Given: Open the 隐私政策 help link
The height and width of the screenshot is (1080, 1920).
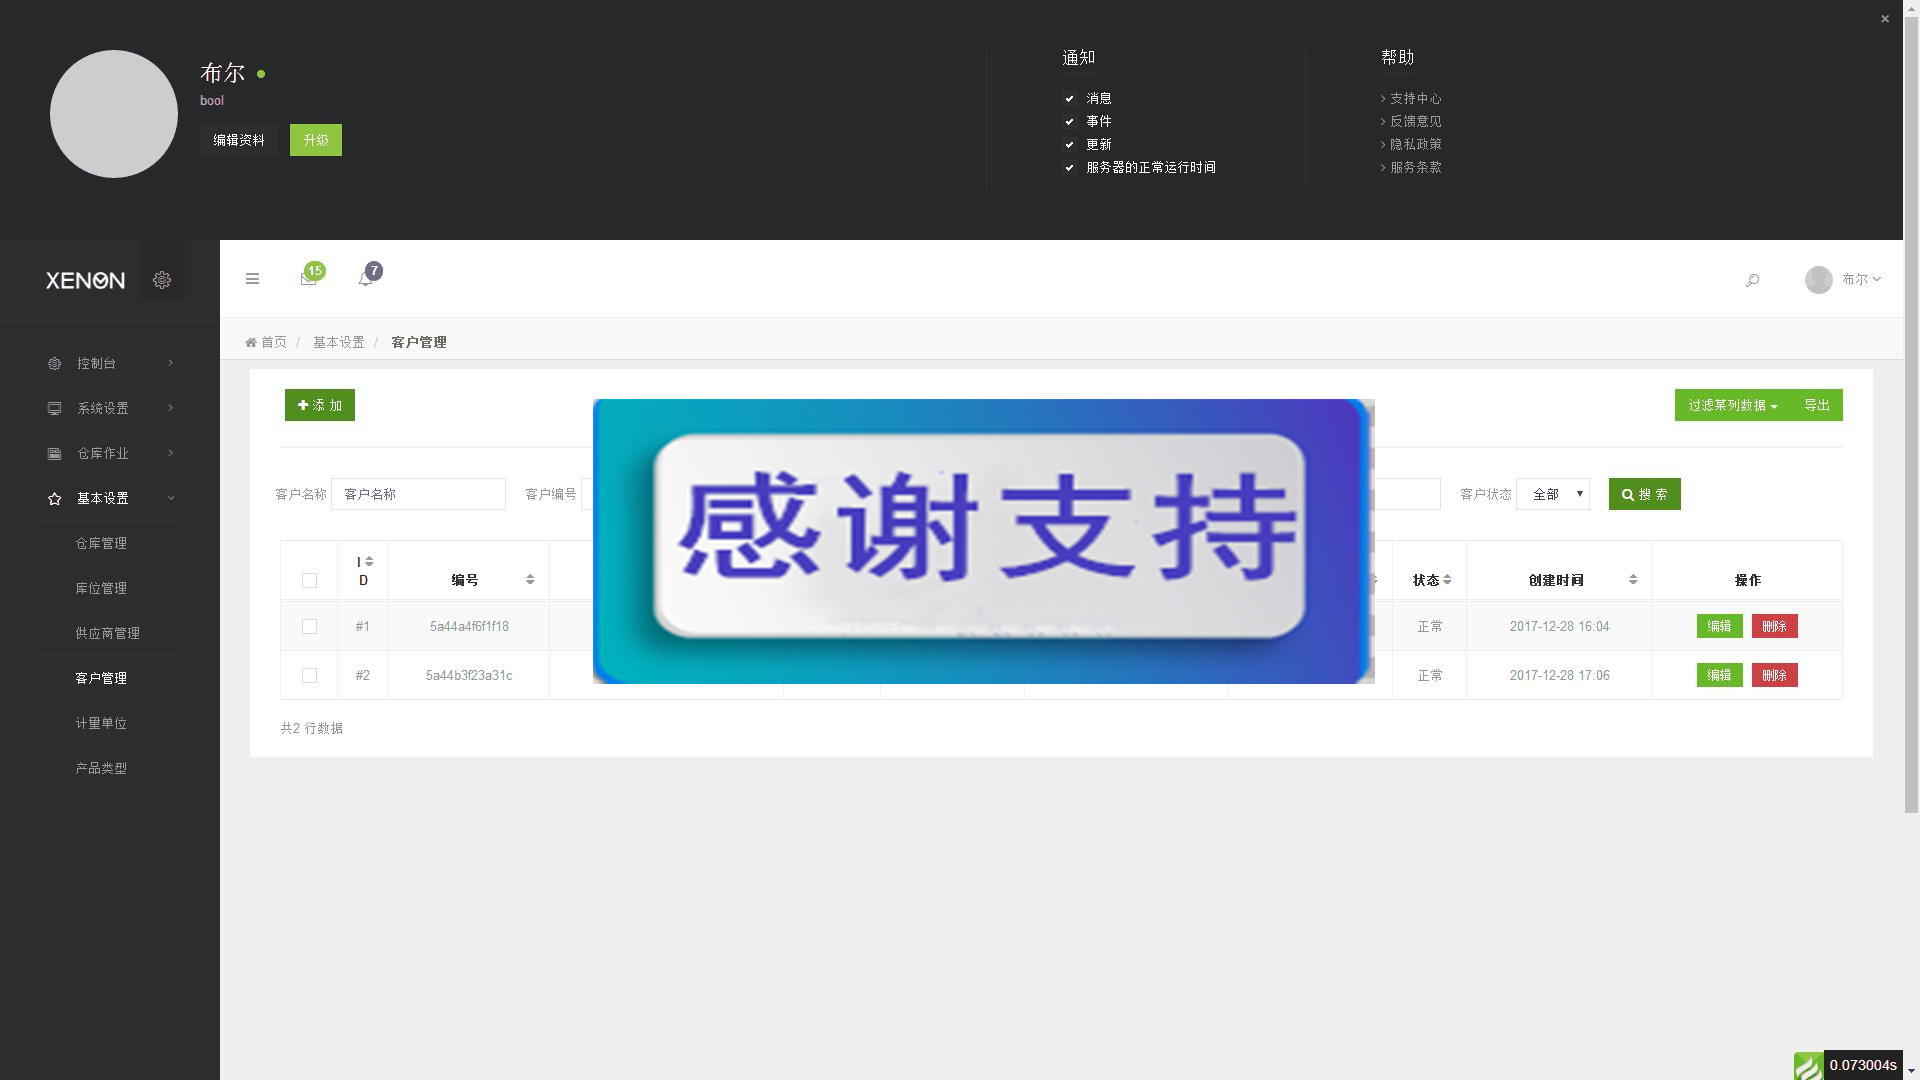Looking at the screenshot, I should pyautogui.click(x=1415, y=144).
